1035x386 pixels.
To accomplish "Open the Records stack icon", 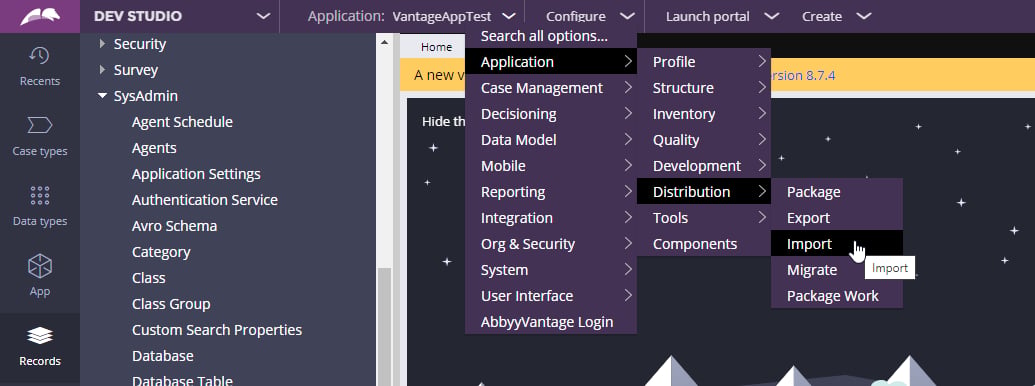I will tap(40, 336).
